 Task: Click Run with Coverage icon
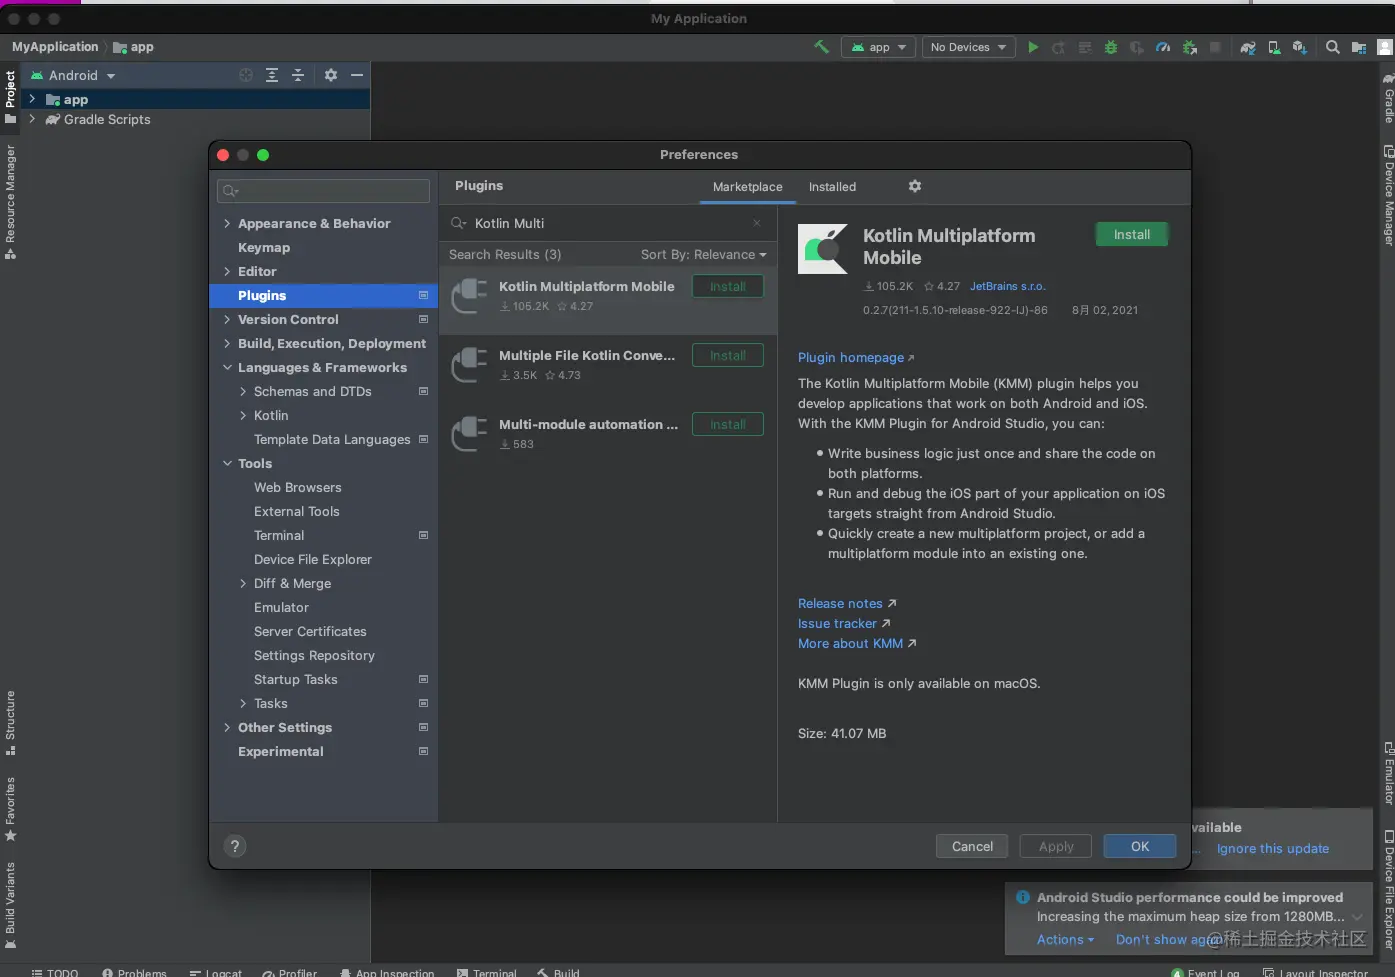(x=1137, y=47)
